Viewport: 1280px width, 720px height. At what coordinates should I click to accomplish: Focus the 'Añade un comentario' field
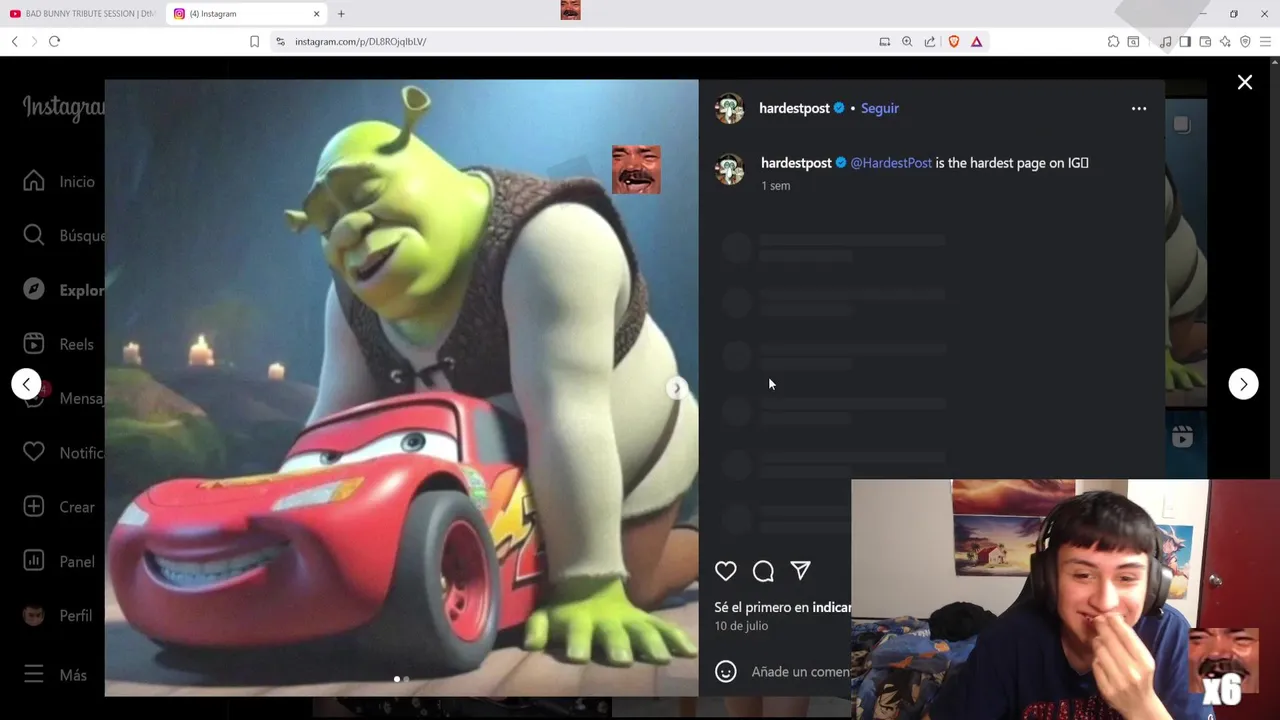(x=801, y=672)
